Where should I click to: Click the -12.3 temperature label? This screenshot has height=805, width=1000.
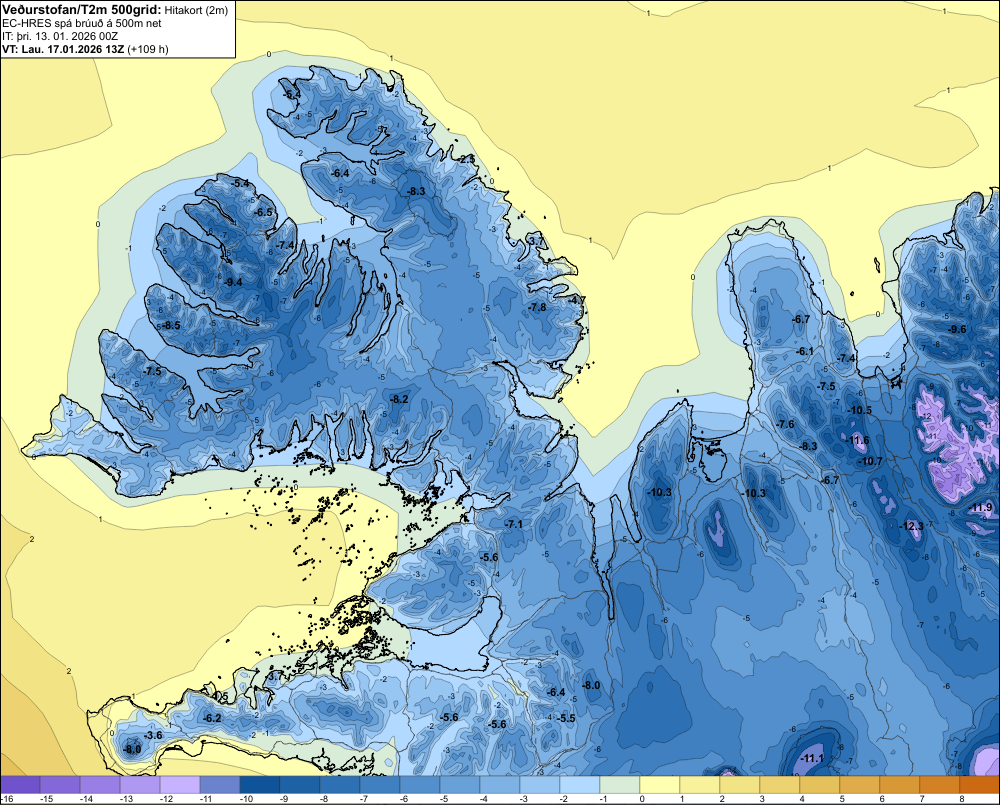(x=911, y=526)
